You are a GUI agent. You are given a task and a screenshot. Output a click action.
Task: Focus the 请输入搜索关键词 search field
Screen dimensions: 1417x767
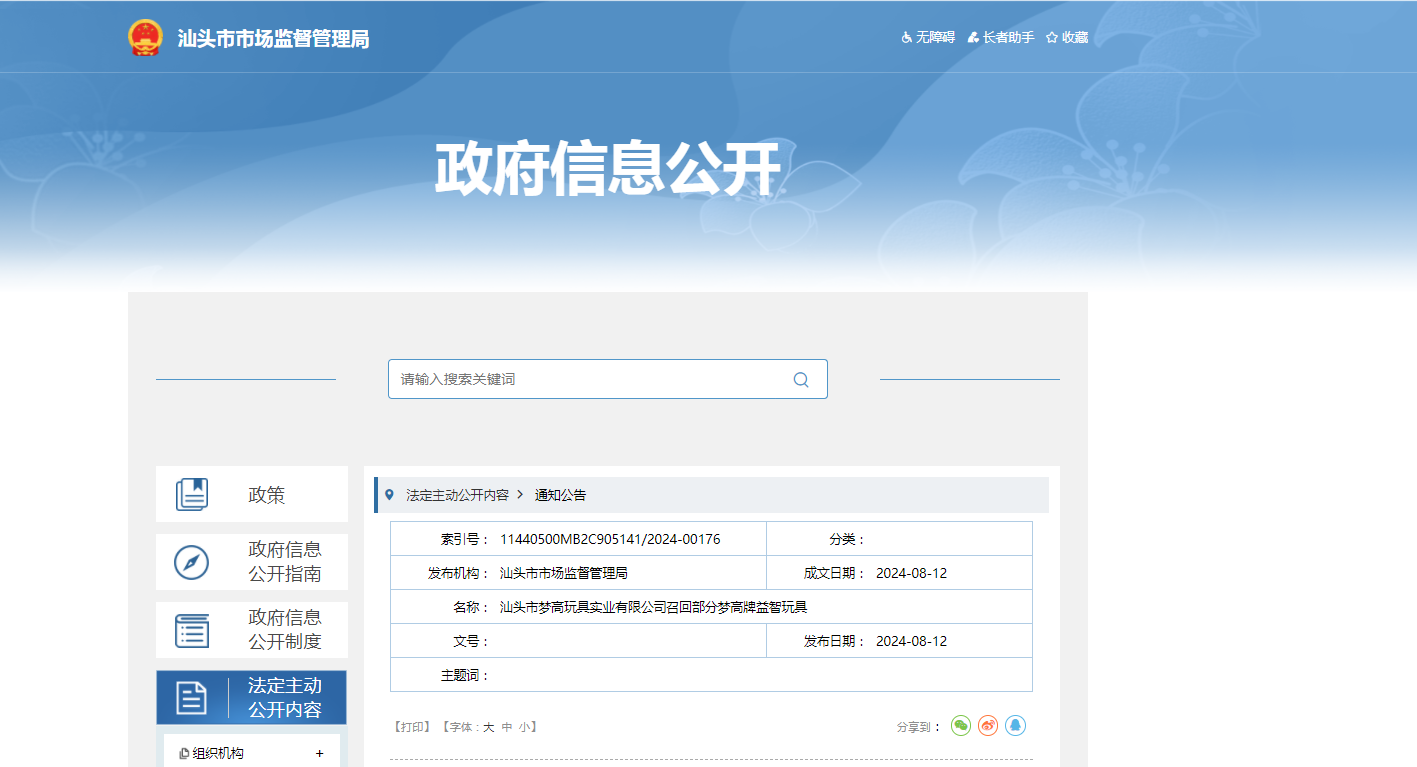coord(590,380)
